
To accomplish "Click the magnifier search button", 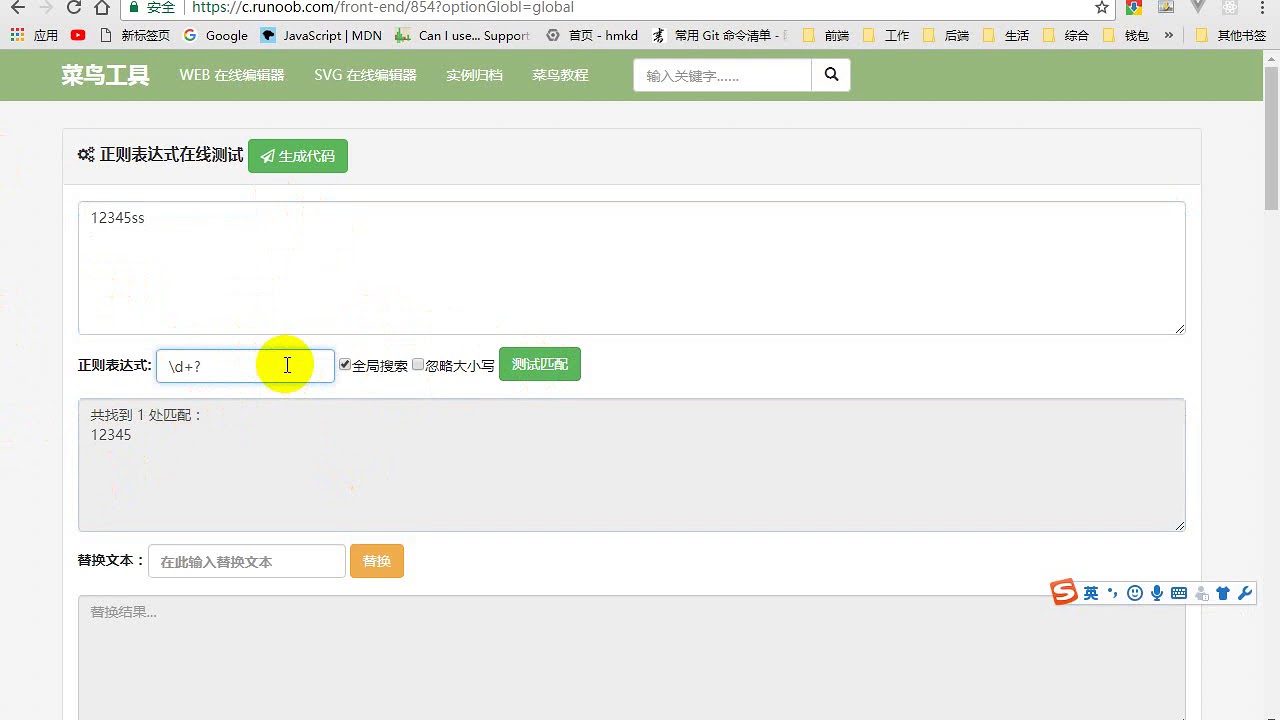I will point(831,75).
